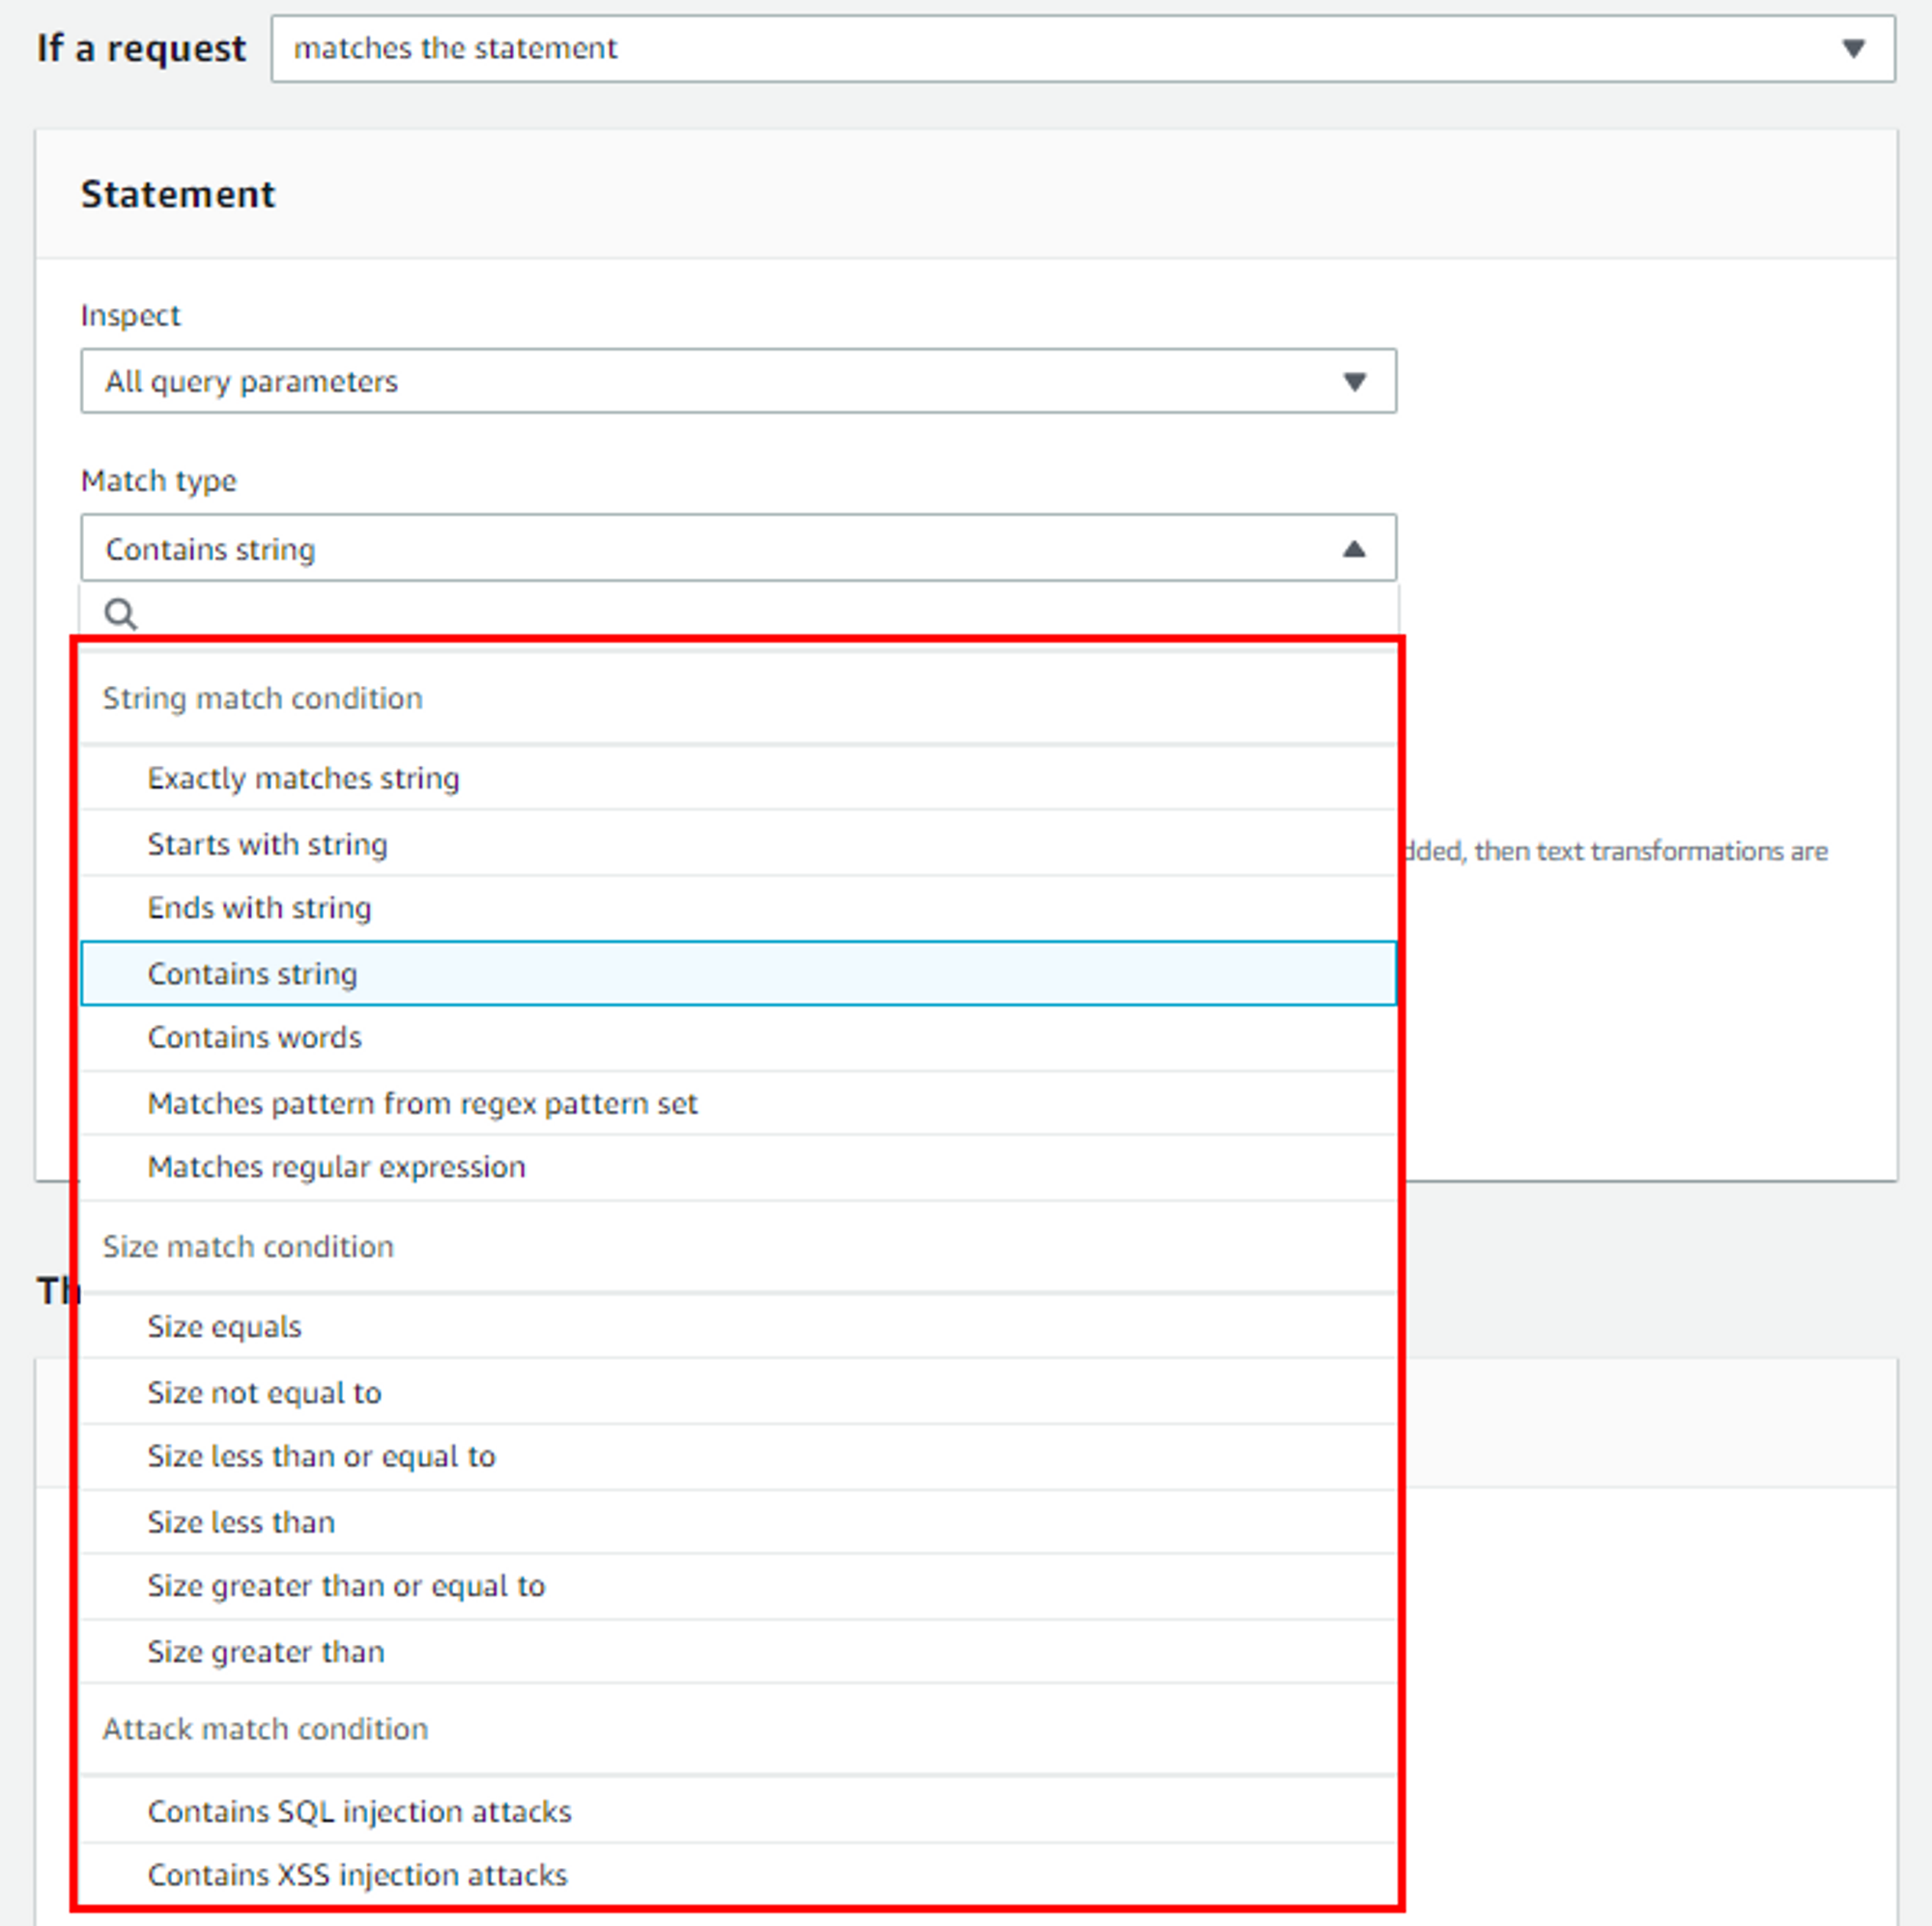Select highlighted 'Contains string' option
This screenshot has height=1926, width=1932.
pyautogui.click(x=252, y=974)
